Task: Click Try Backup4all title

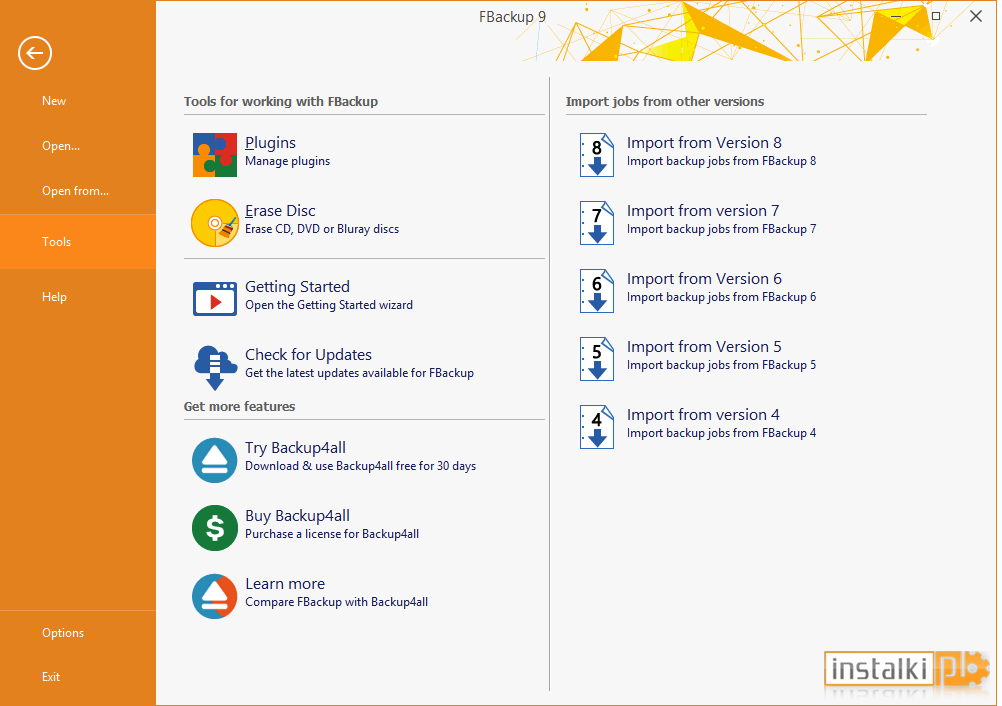Action: pyautogui.click(x=295, y=448)
